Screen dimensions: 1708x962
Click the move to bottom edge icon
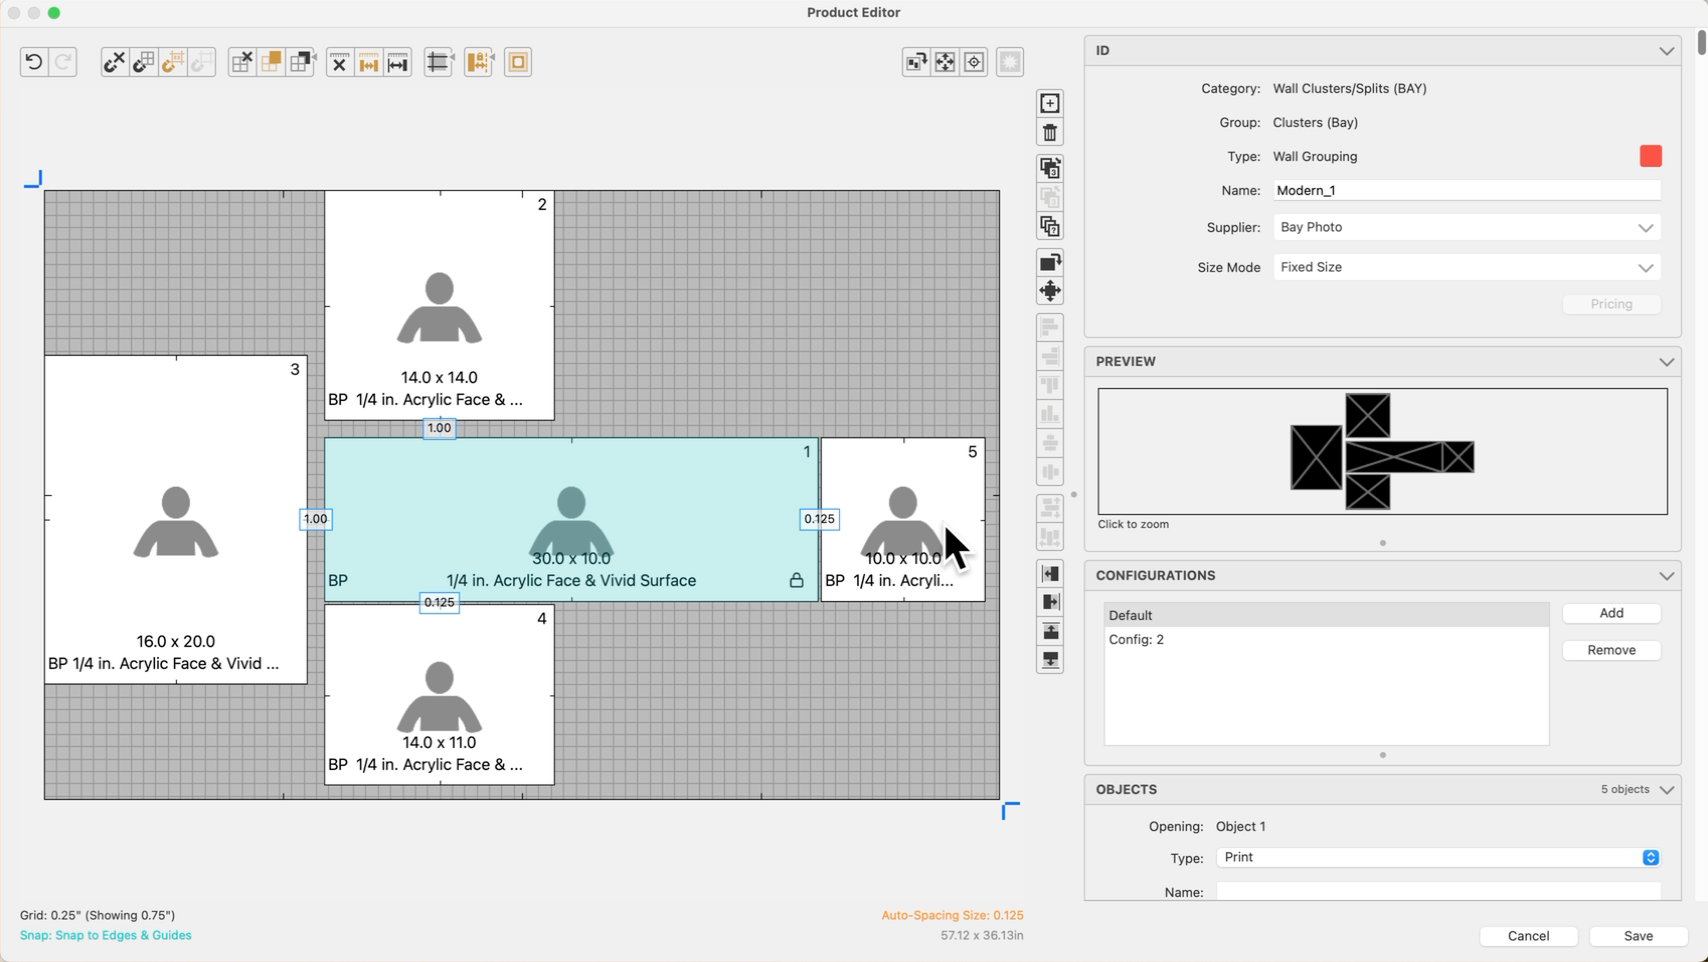(x=1050, y=660)
